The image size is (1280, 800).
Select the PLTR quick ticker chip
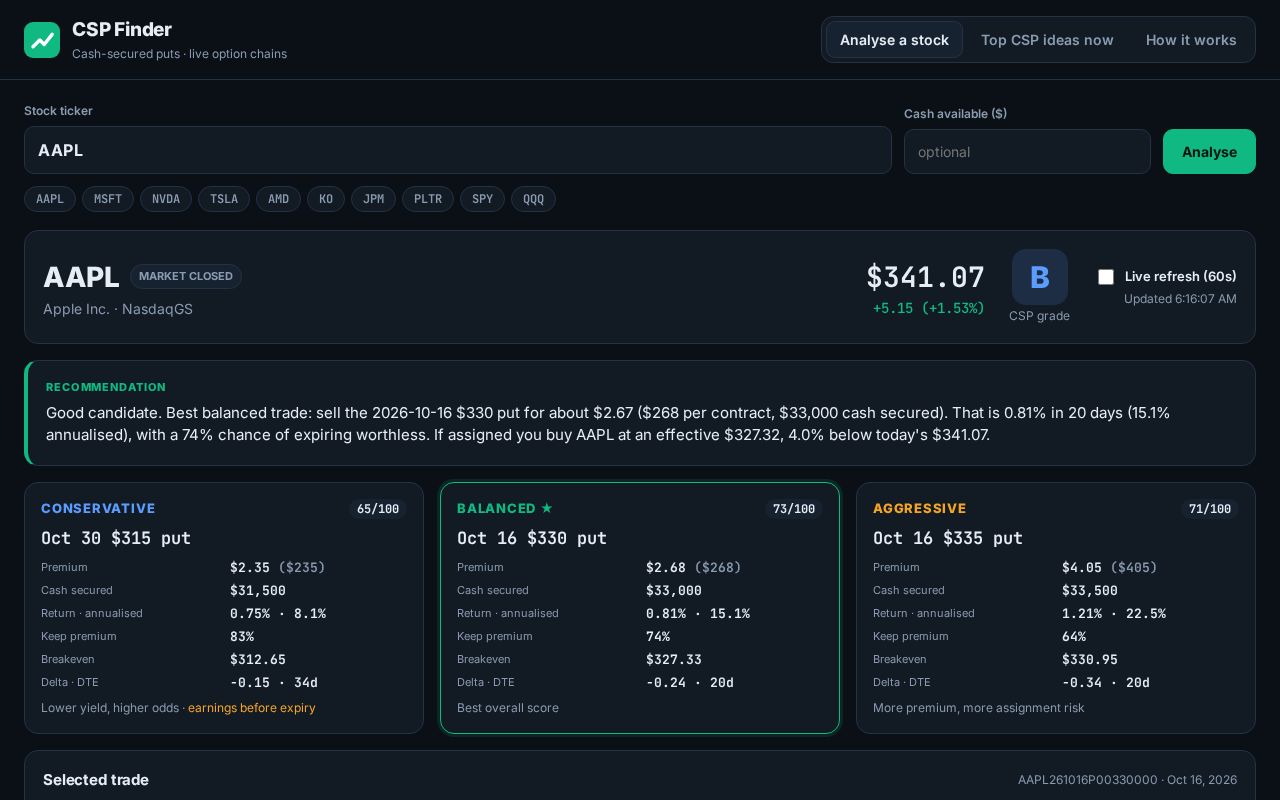click(x=428, y=199)
